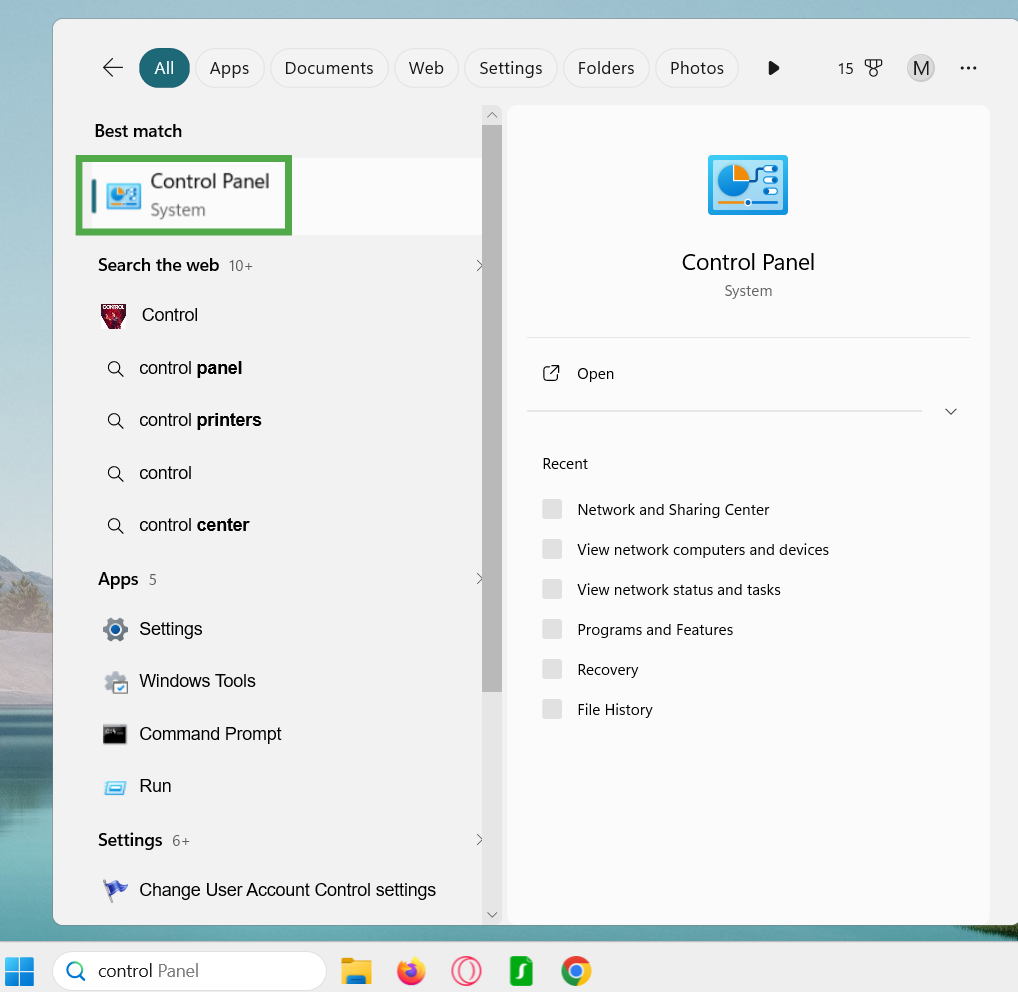Switch to the Apps filter tab
Image resolution: width=1018 pixels, height=992 pixels.
click(229, 68)
